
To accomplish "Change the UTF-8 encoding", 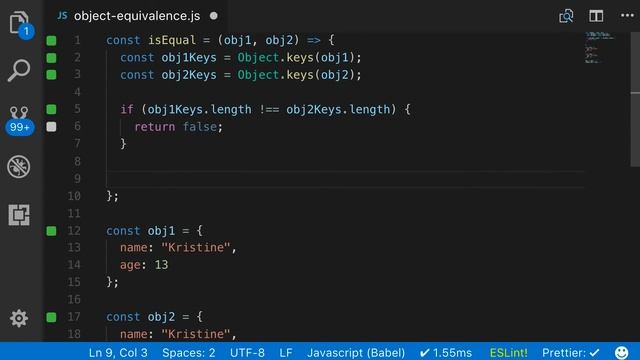I will point(247,353).
